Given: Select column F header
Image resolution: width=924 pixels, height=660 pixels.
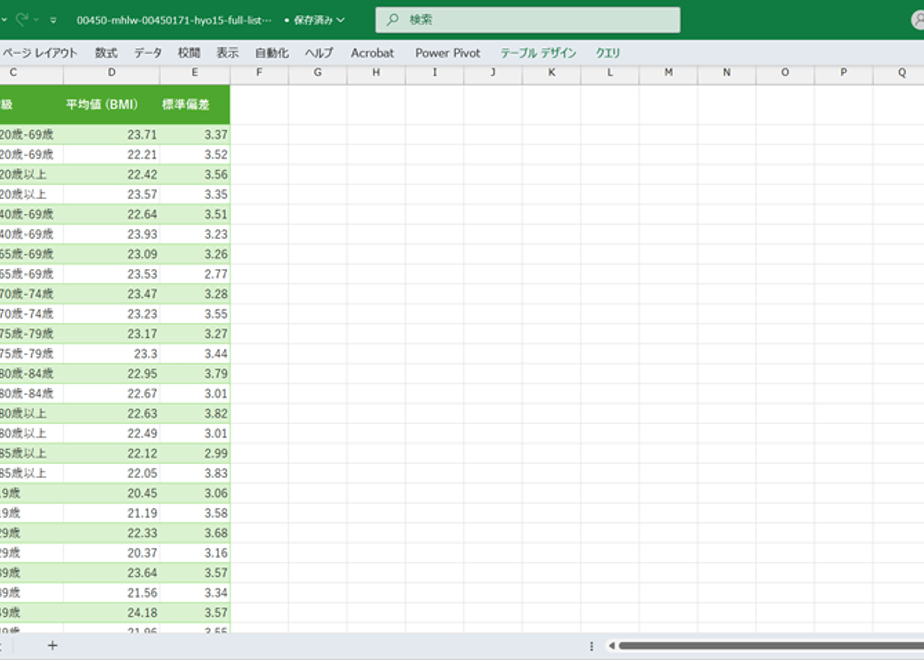Looking at the screenshot, I should coord(259,72).
